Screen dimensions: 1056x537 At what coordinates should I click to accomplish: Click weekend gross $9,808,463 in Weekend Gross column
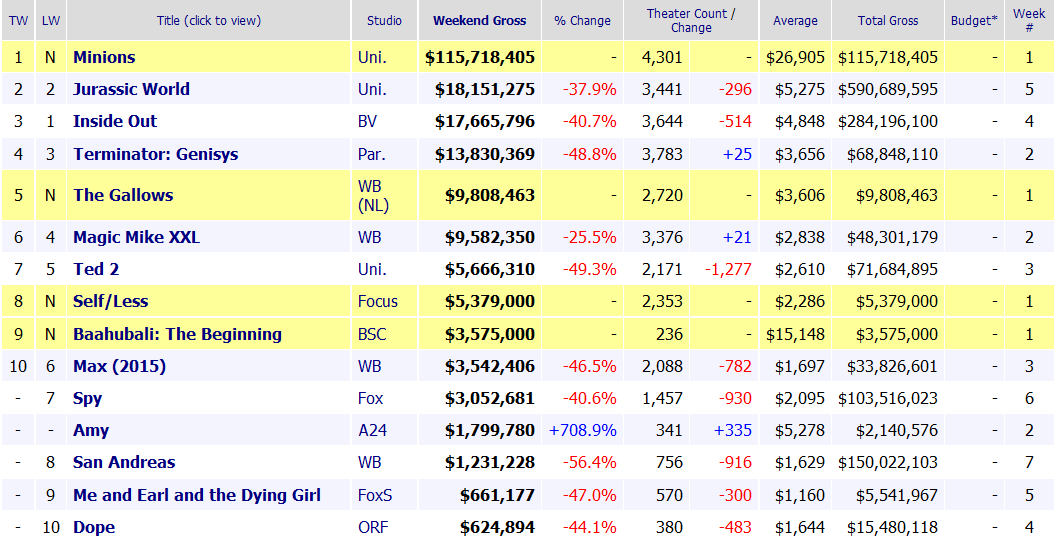tap(490, 195)
